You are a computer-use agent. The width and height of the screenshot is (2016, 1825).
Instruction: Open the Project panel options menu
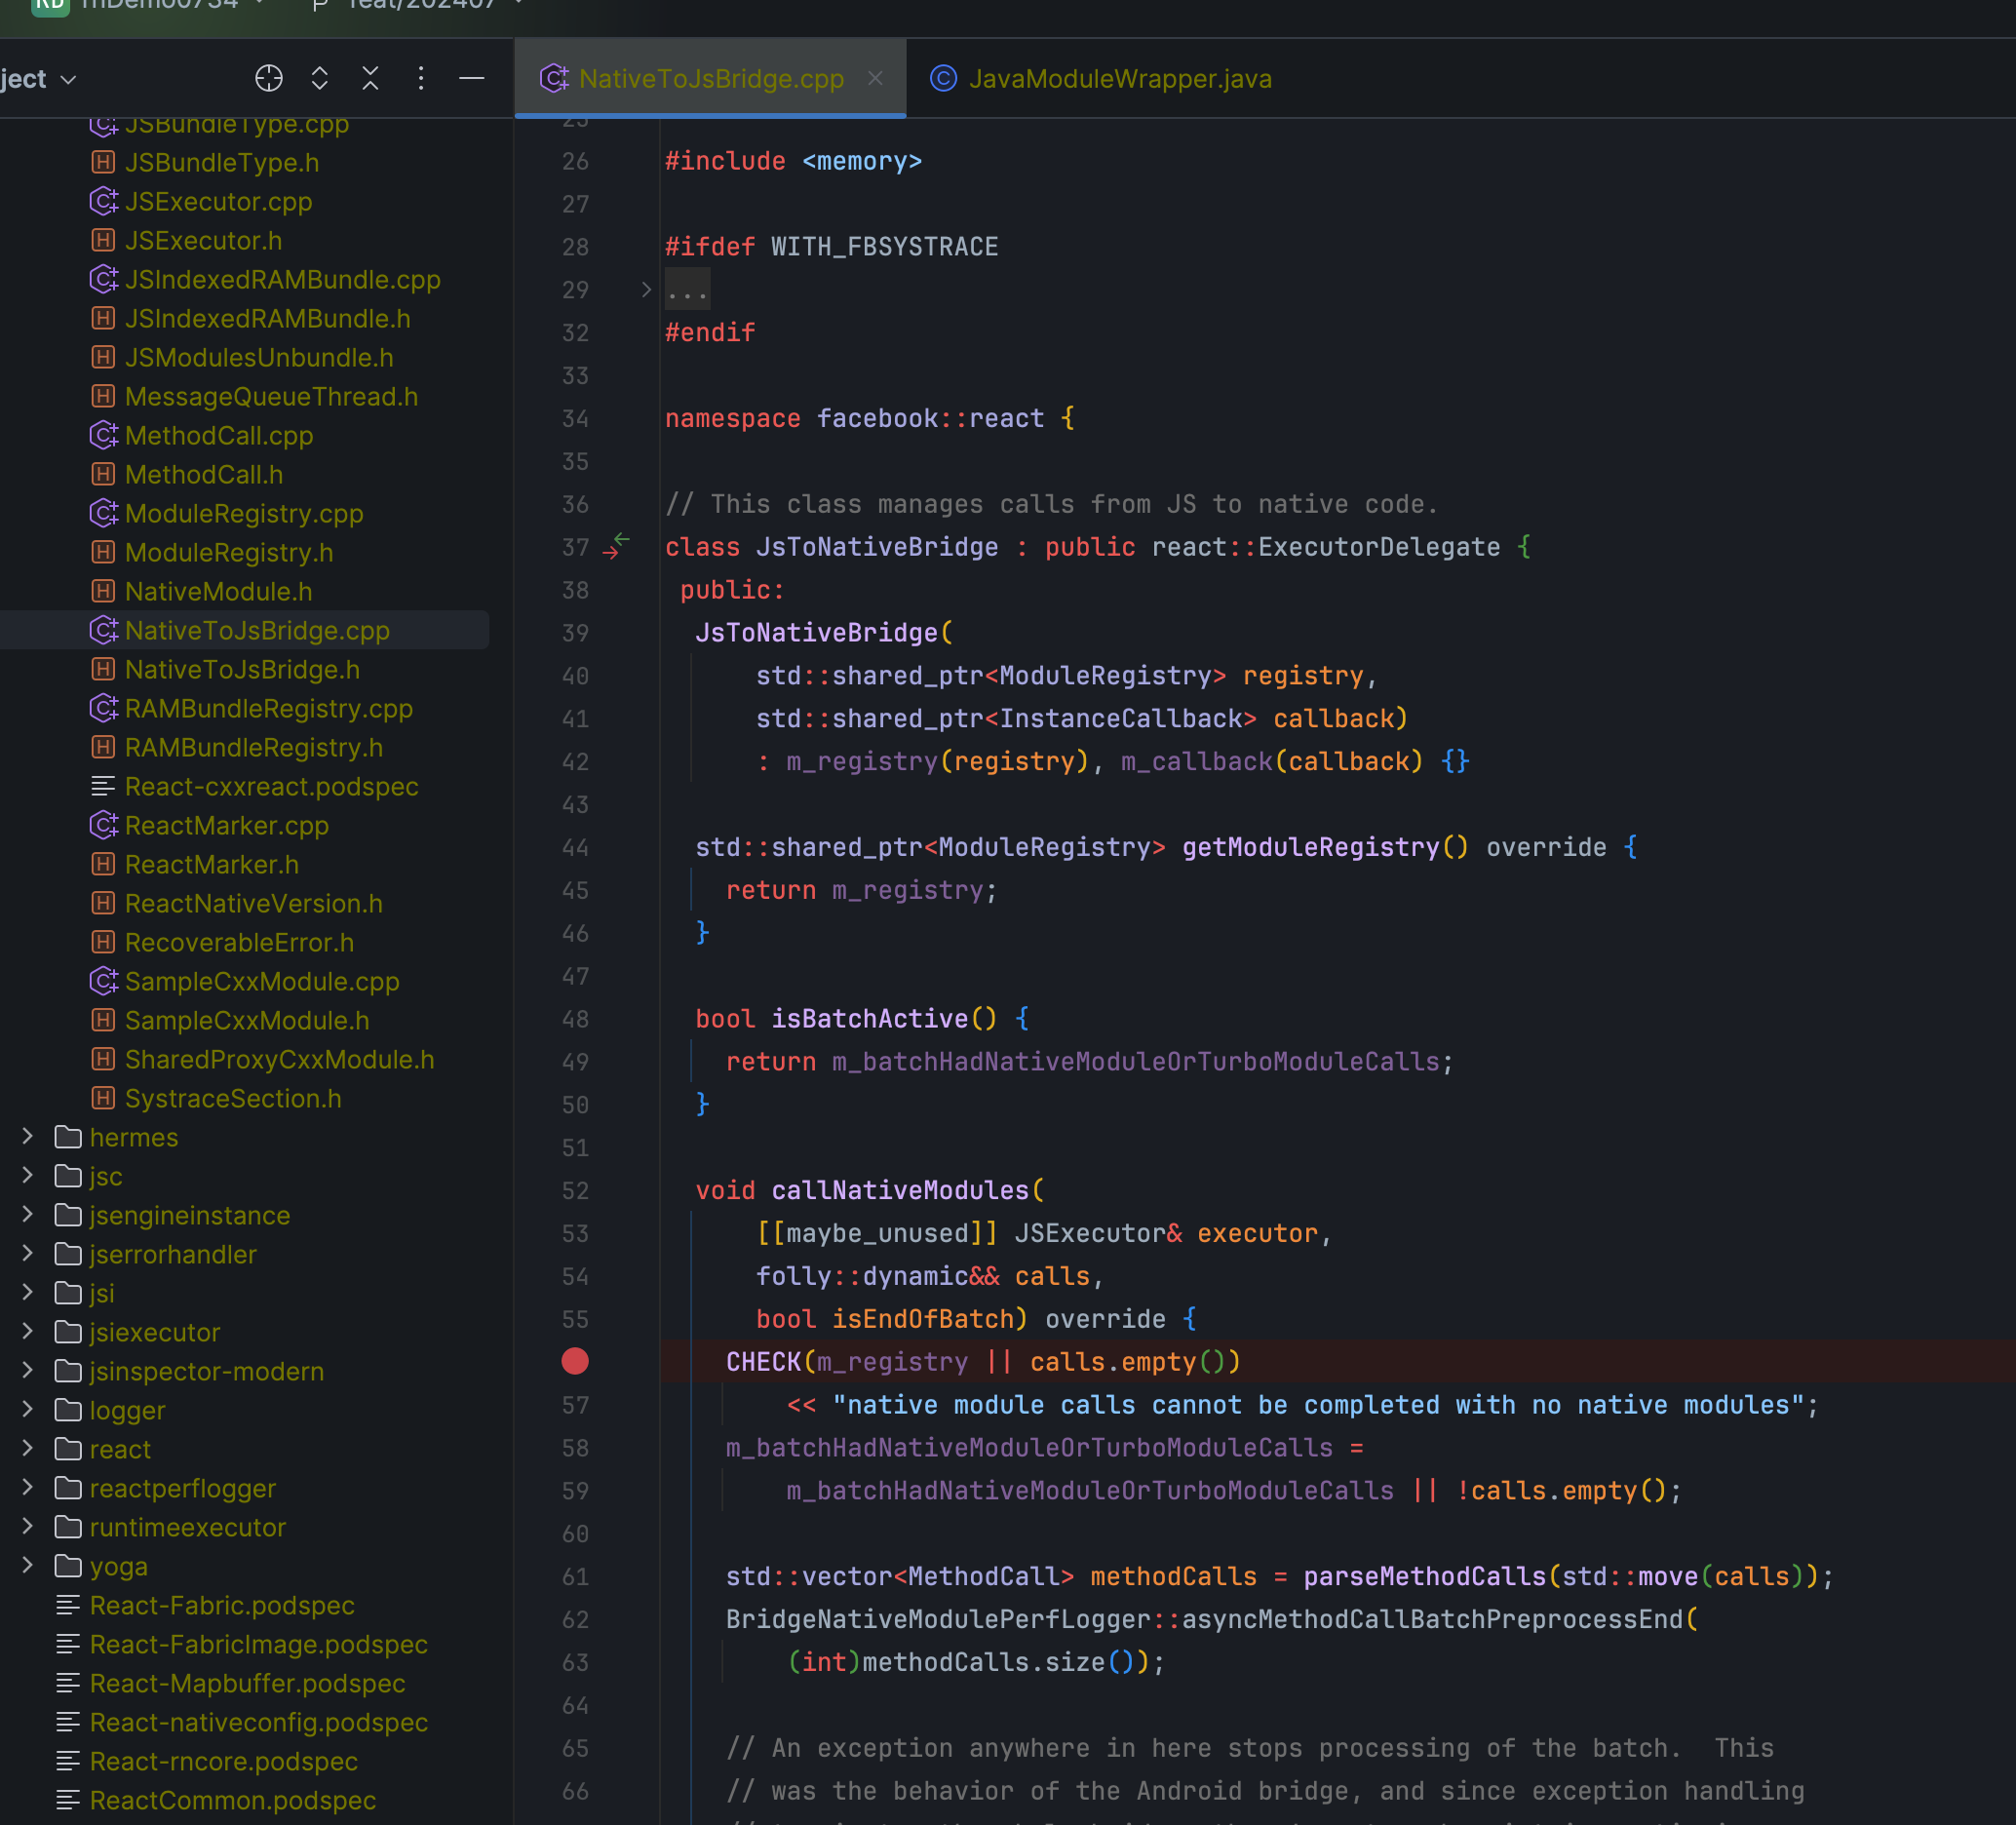click(421, 78)
